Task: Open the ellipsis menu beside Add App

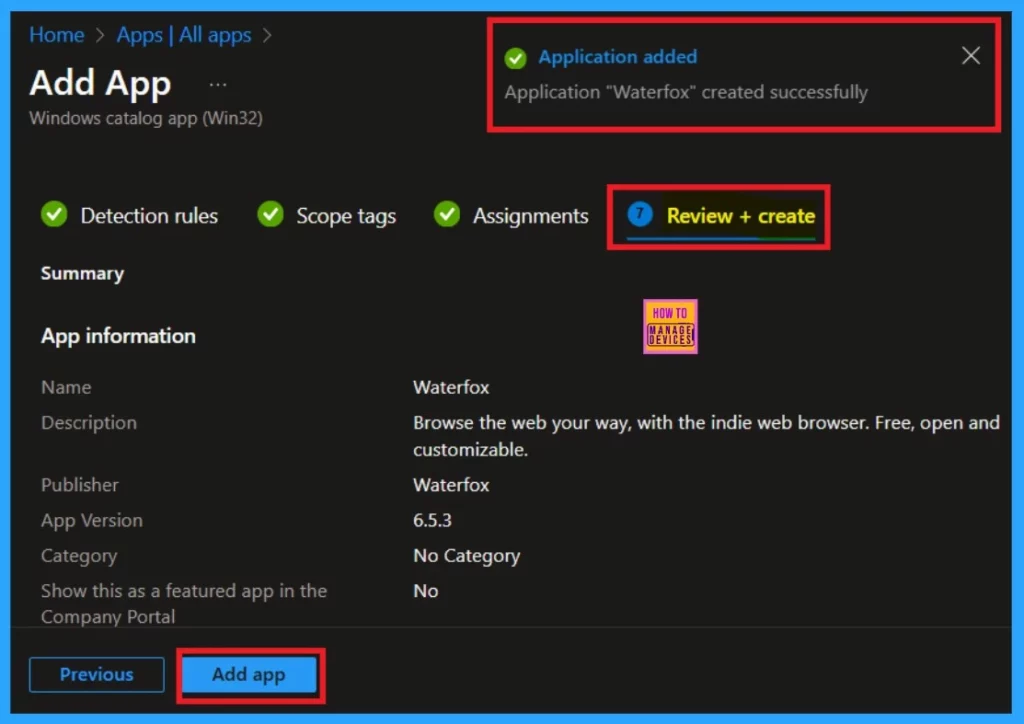Action: click(217, 84)
